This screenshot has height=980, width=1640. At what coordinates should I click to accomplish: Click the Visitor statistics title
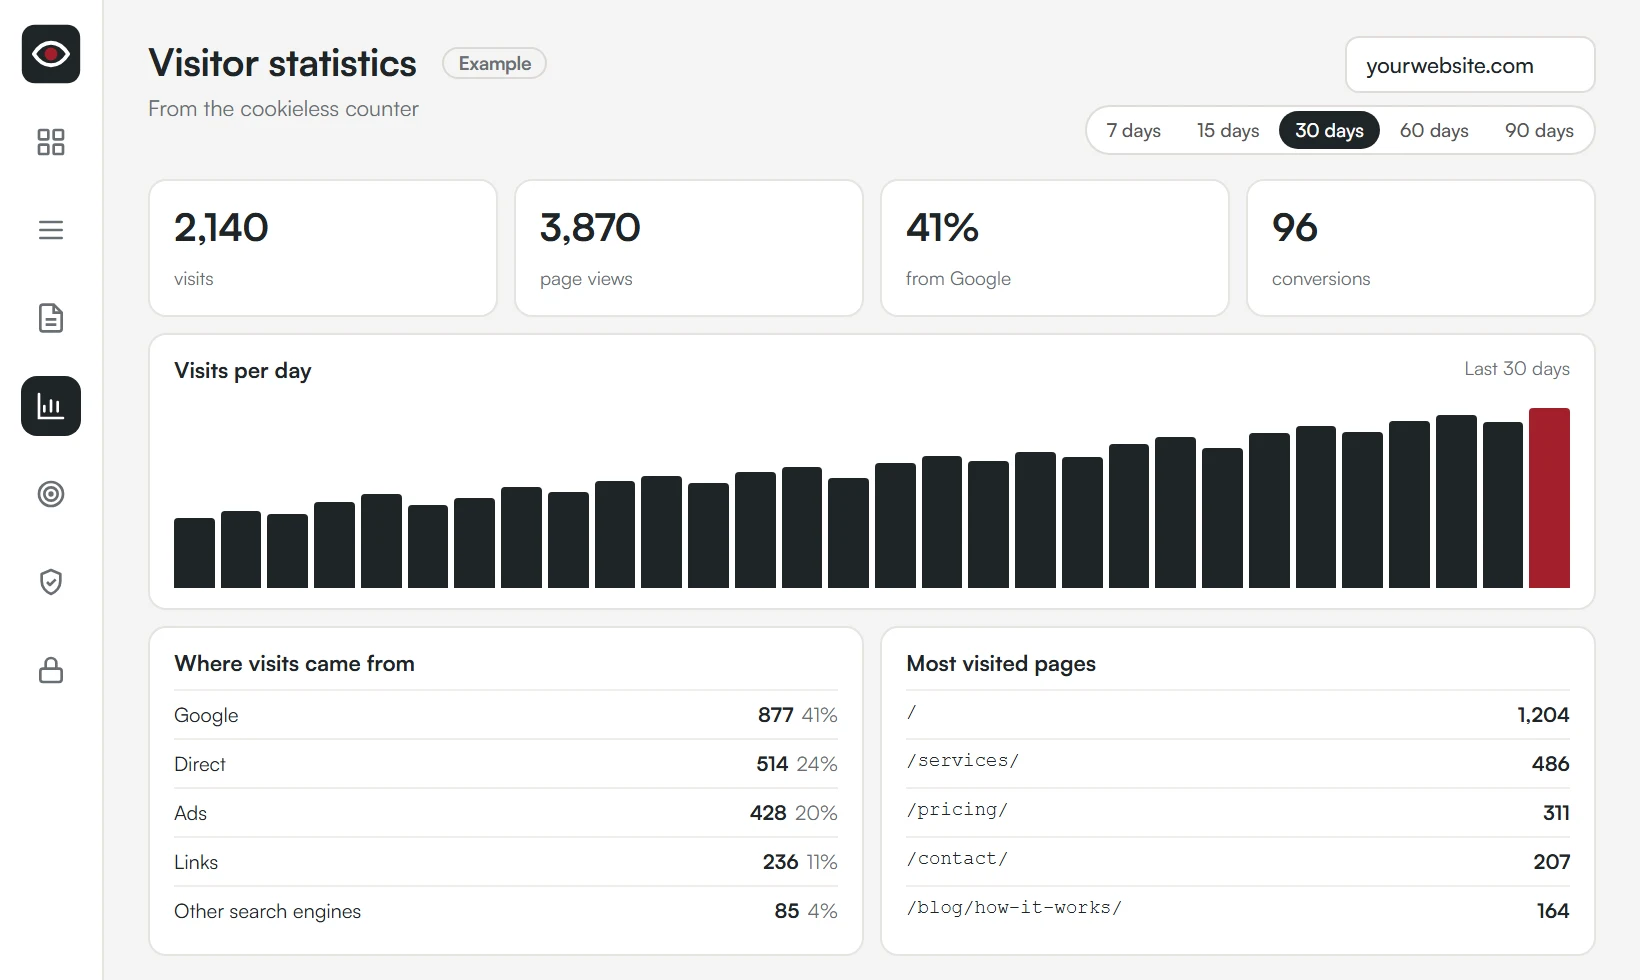pyautogui.click(x=283, y=63)
